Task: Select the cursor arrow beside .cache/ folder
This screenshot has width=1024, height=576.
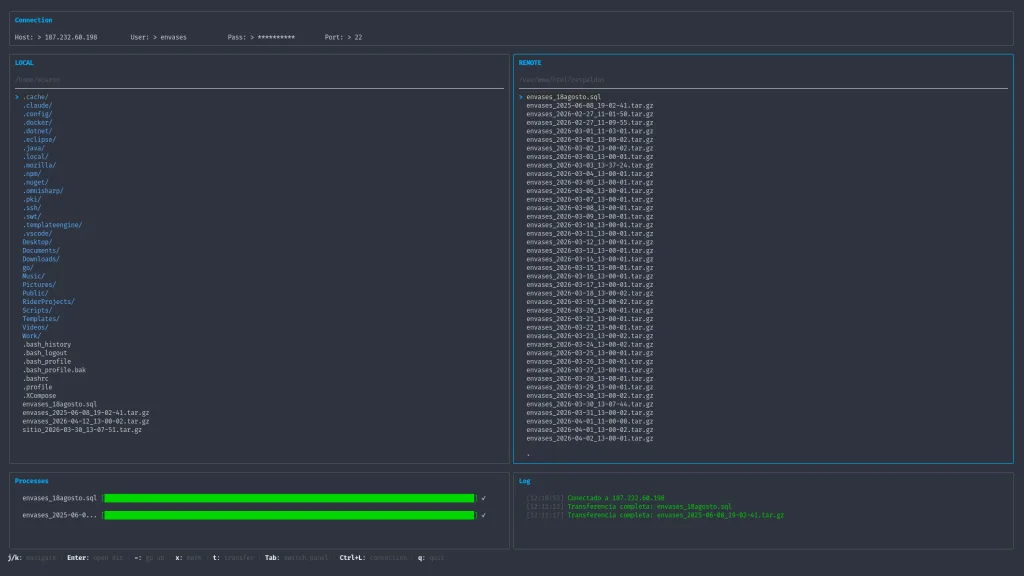Action: coord(17,97)
